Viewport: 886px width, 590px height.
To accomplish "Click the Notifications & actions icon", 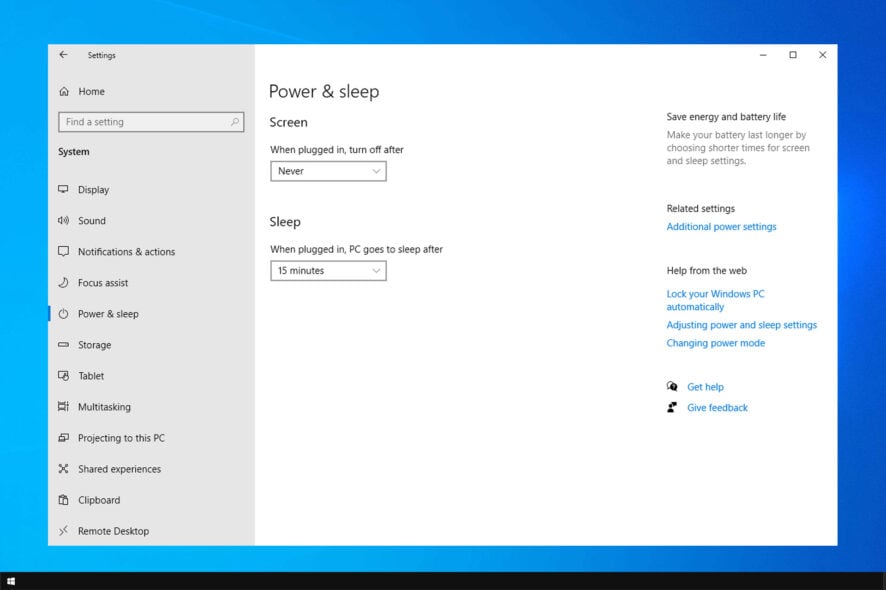I will coord(63,251).
